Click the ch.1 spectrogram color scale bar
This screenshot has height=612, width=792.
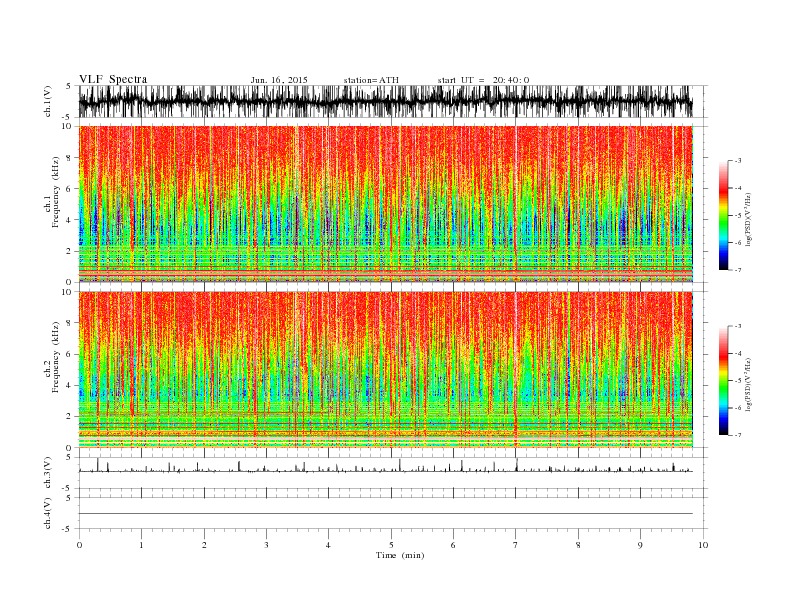tap(723, 215)
